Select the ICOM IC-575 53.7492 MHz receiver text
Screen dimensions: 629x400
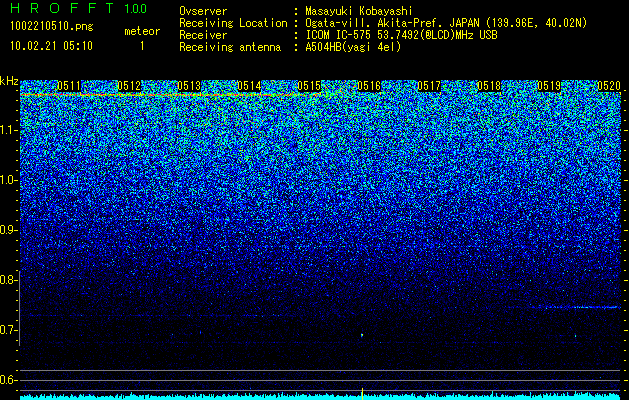click(x=402, y=35)
